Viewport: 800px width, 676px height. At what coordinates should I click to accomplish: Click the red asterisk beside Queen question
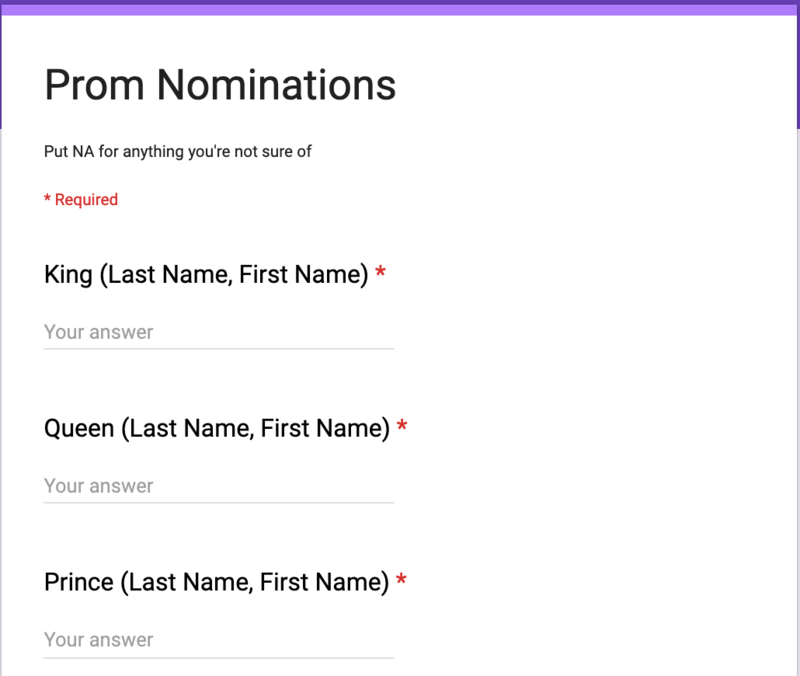point(402,425)
